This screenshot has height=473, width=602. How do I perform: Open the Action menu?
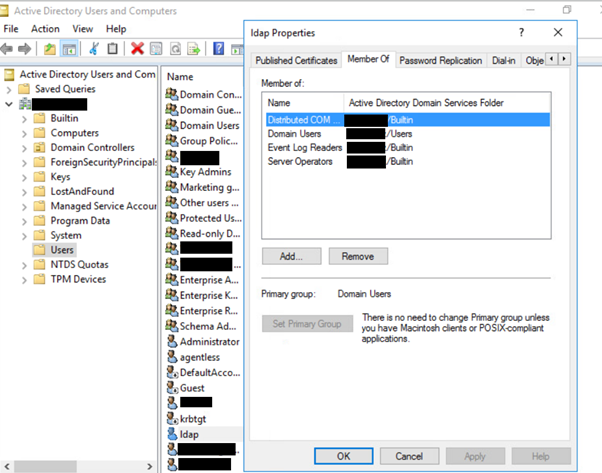[45, 29]
